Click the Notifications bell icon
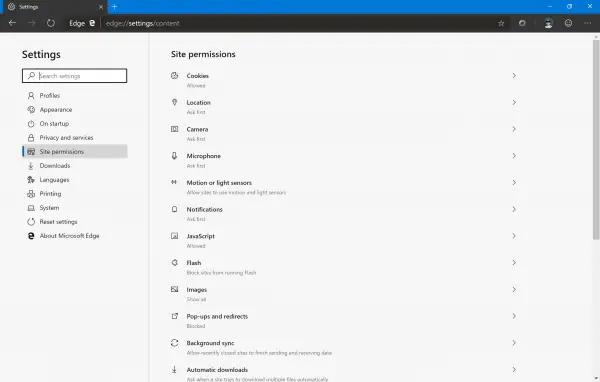Screen dimensions: 600x382 (x=174, y=209)
